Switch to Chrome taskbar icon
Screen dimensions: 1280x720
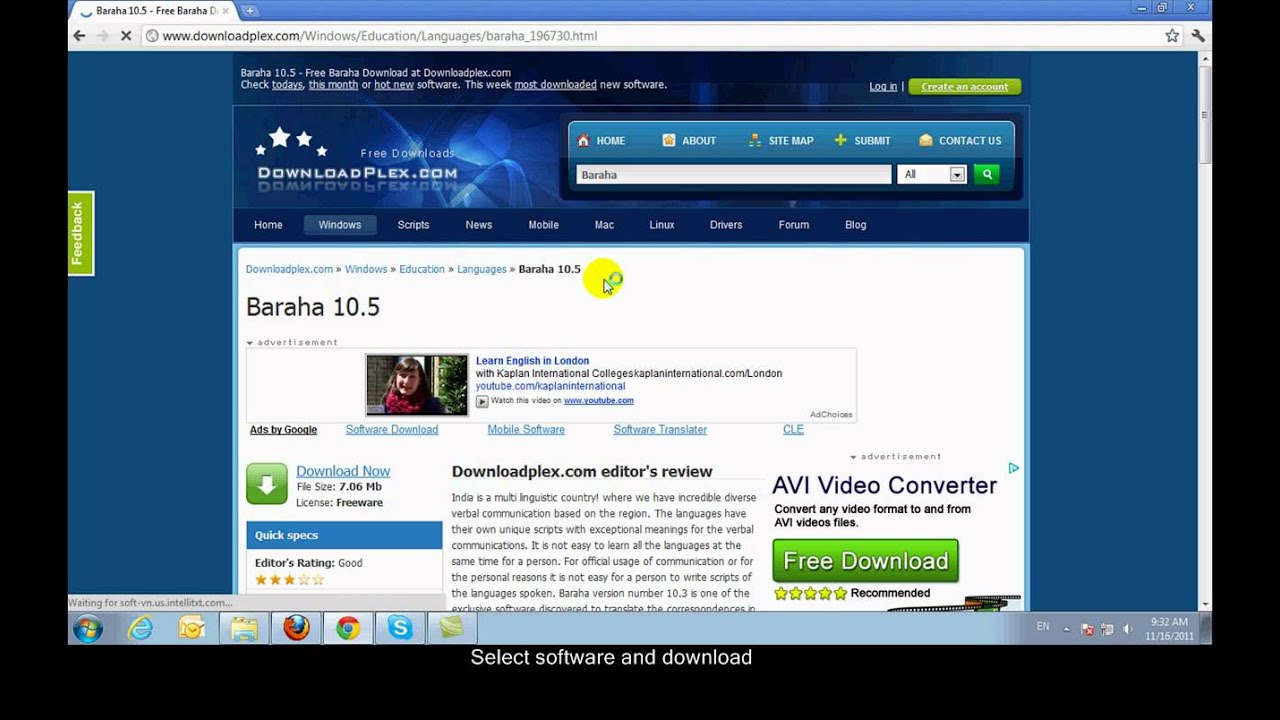pos(348,628)
